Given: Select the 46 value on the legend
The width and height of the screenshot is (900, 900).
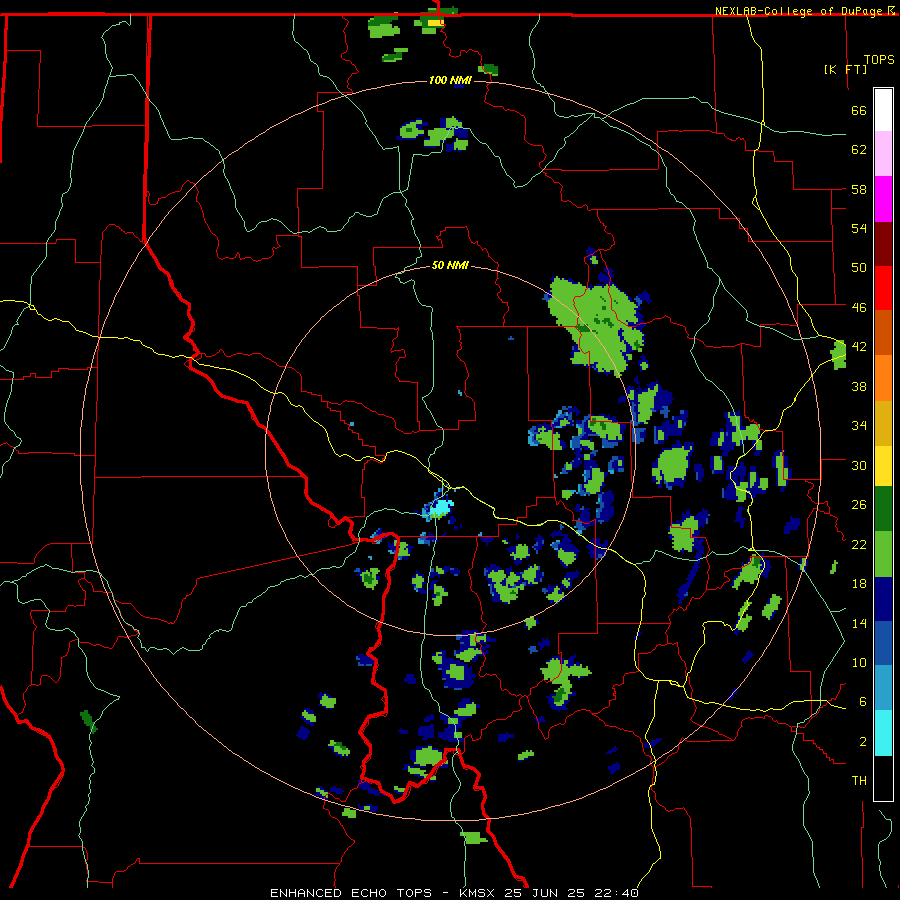Looking at the screenshot, I should click(x=859, y=308).
